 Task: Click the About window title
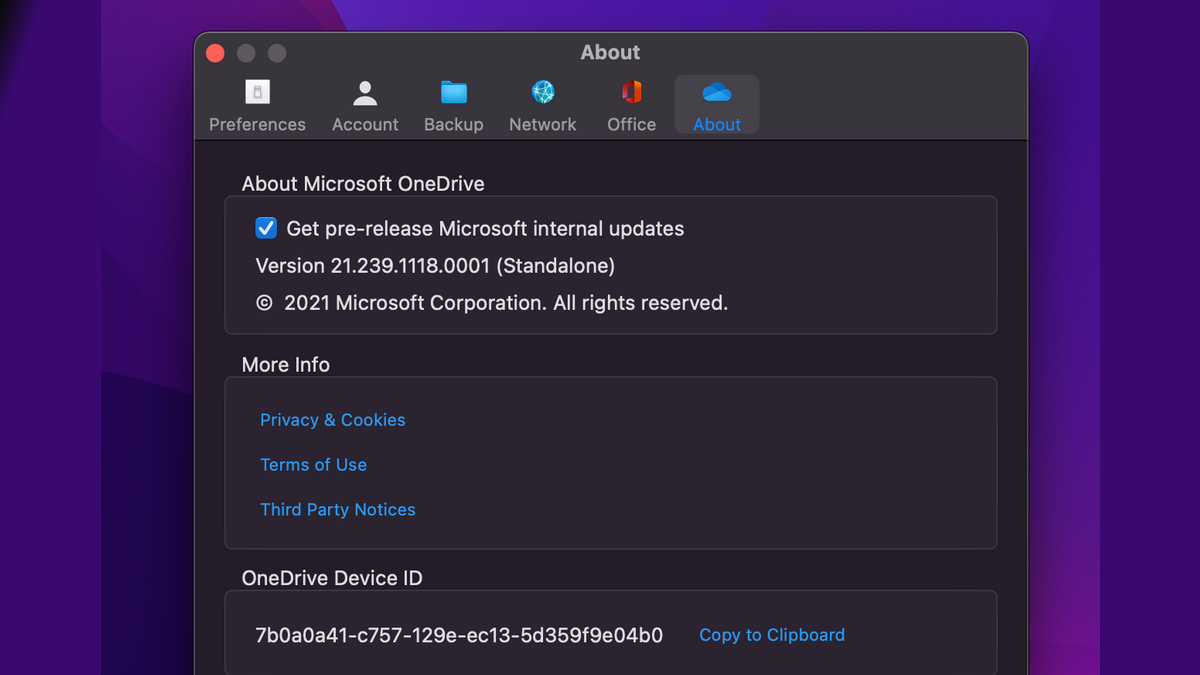610,52
